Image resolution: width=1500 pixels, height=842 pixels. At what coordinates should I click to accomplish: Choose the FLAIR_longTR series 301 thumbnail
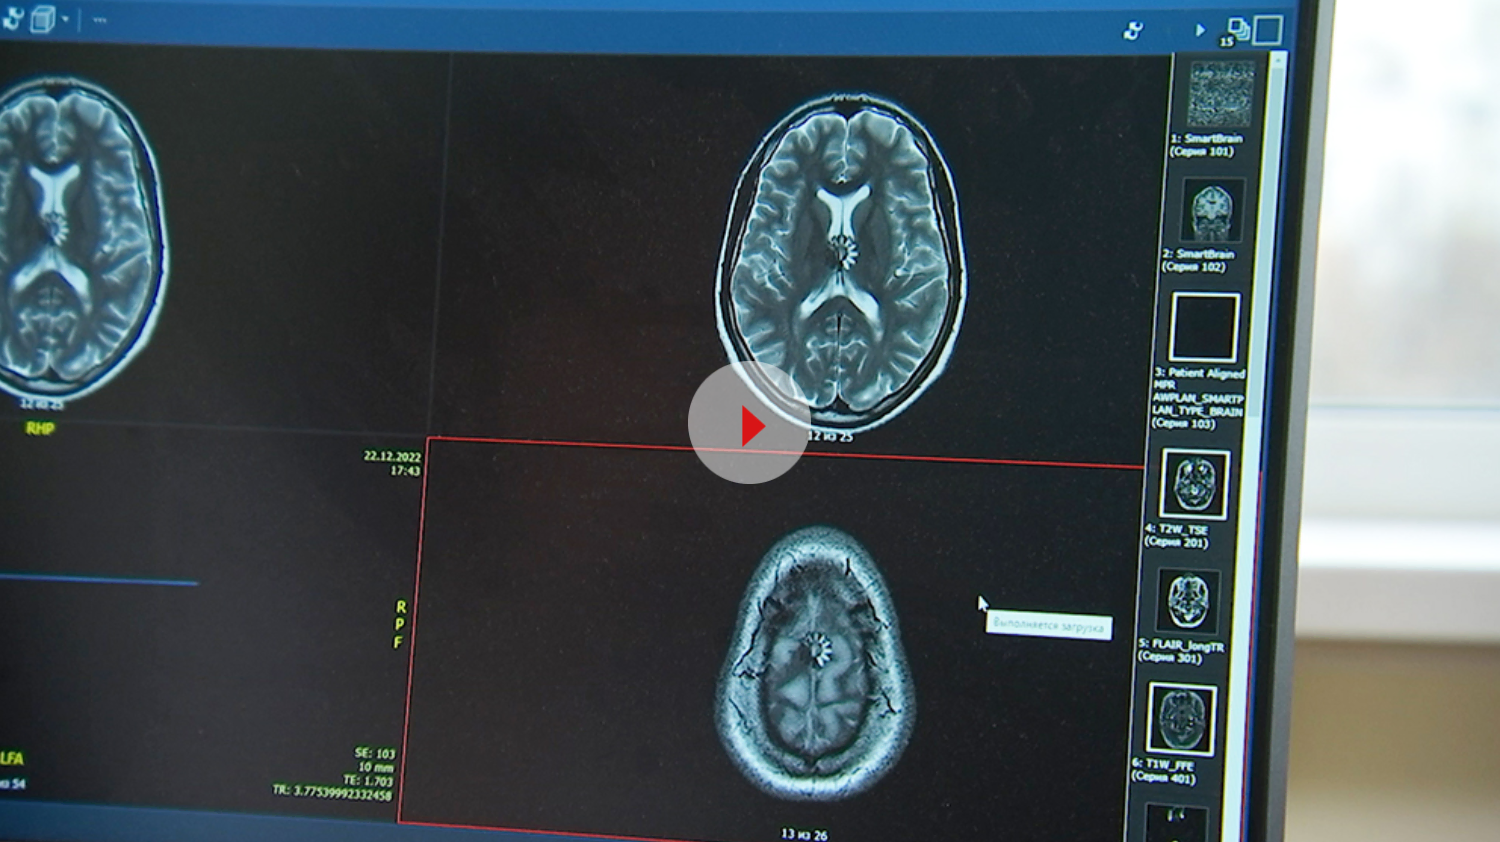pyautogui.click(x=1188, y=600)
